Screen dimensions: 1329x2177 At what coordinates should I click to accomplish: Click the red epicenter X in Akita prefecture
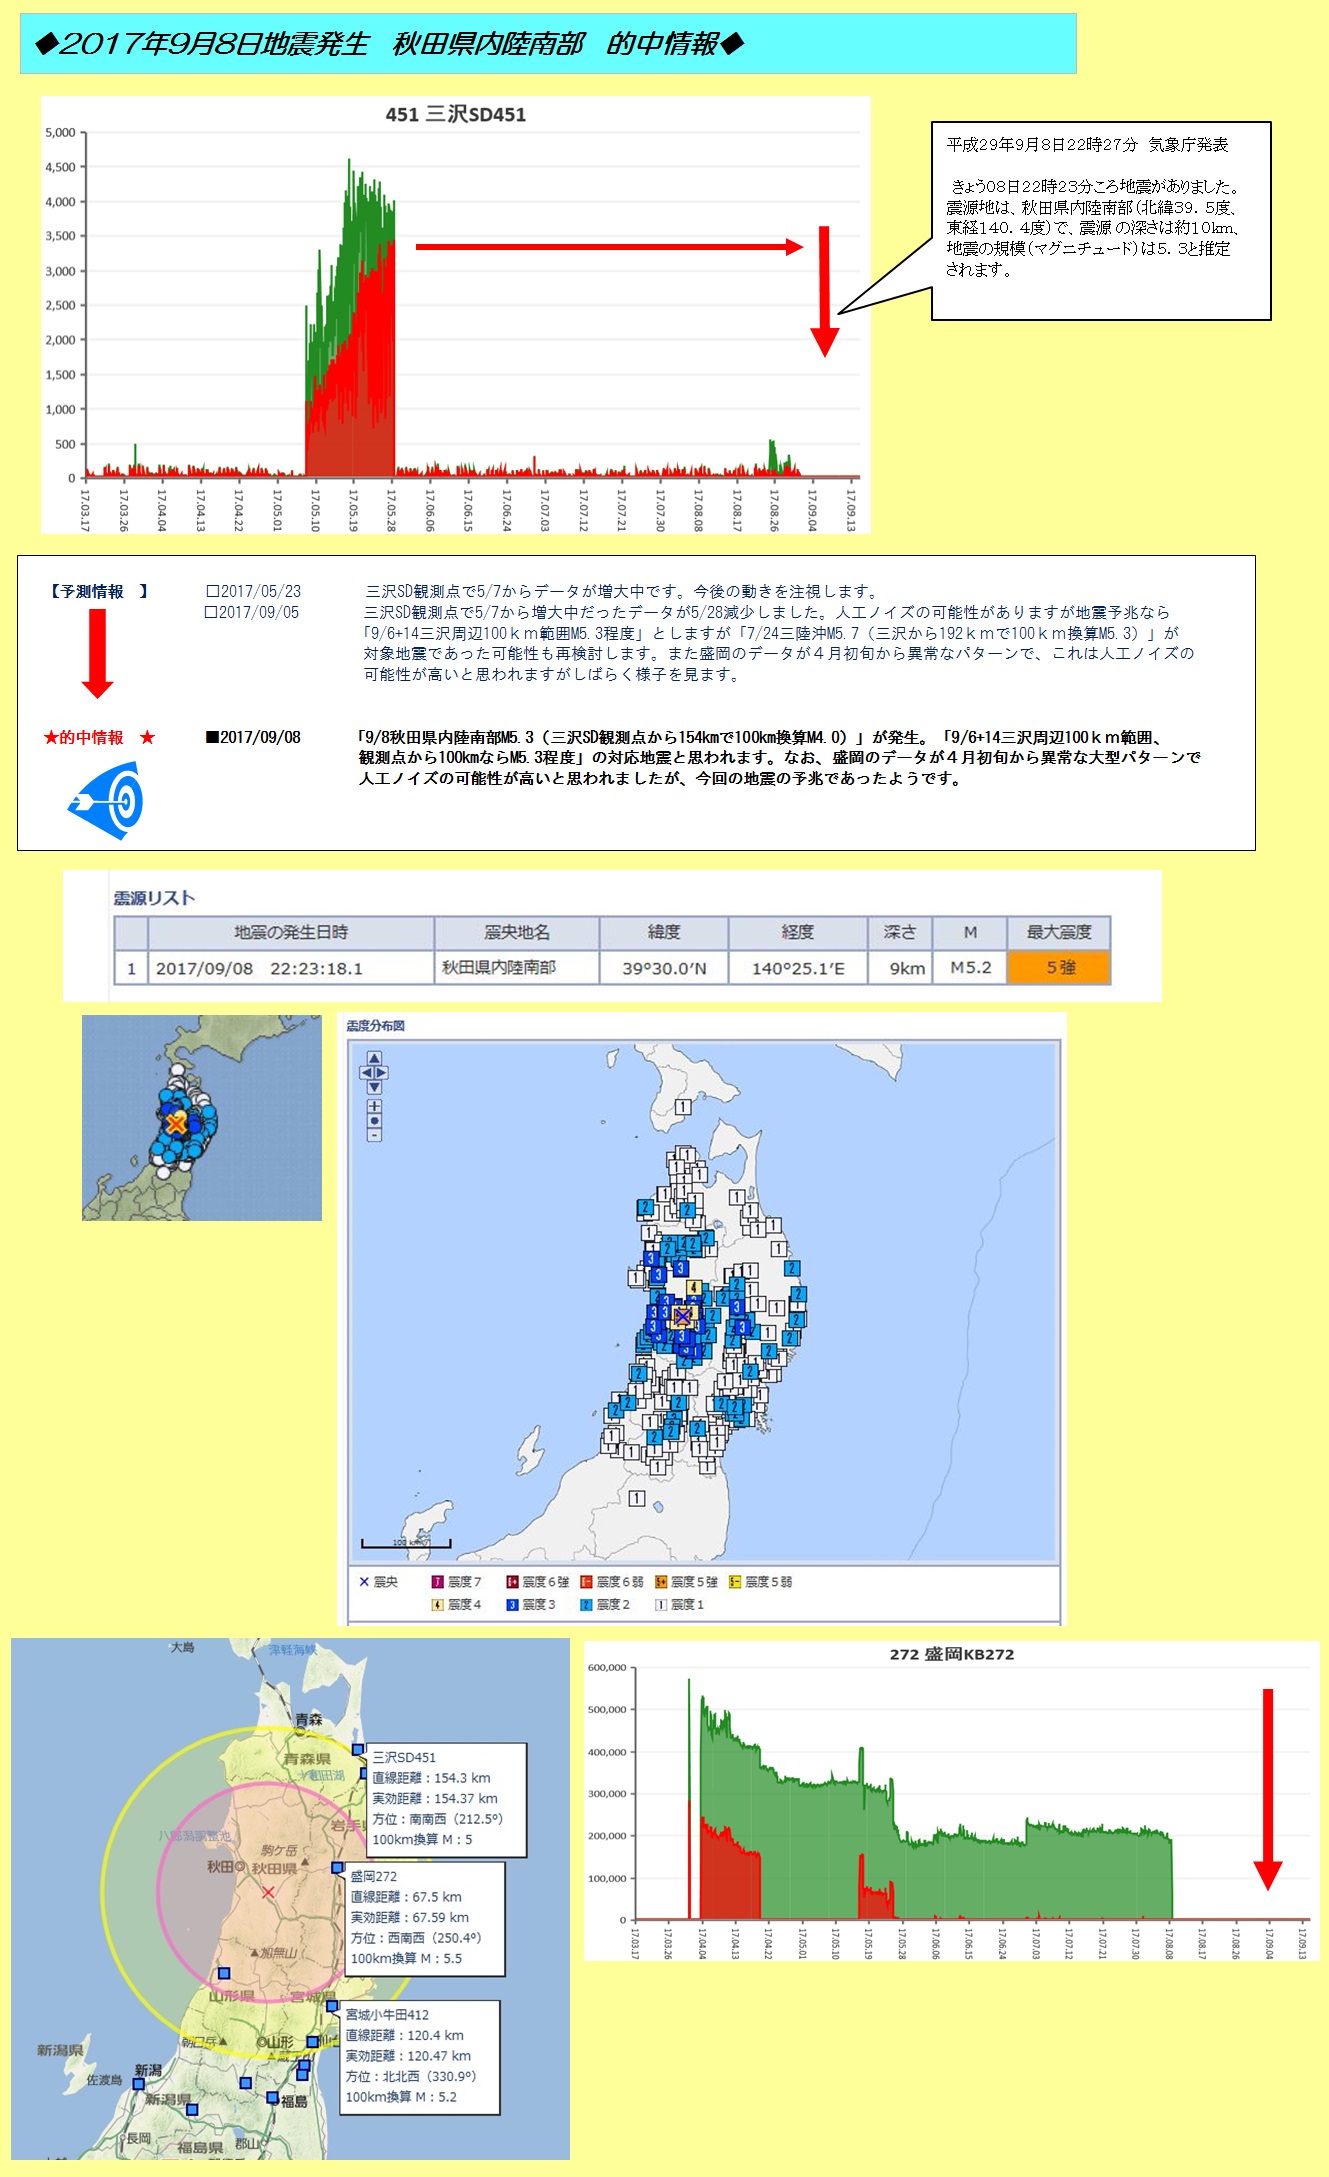(268, 1892)
